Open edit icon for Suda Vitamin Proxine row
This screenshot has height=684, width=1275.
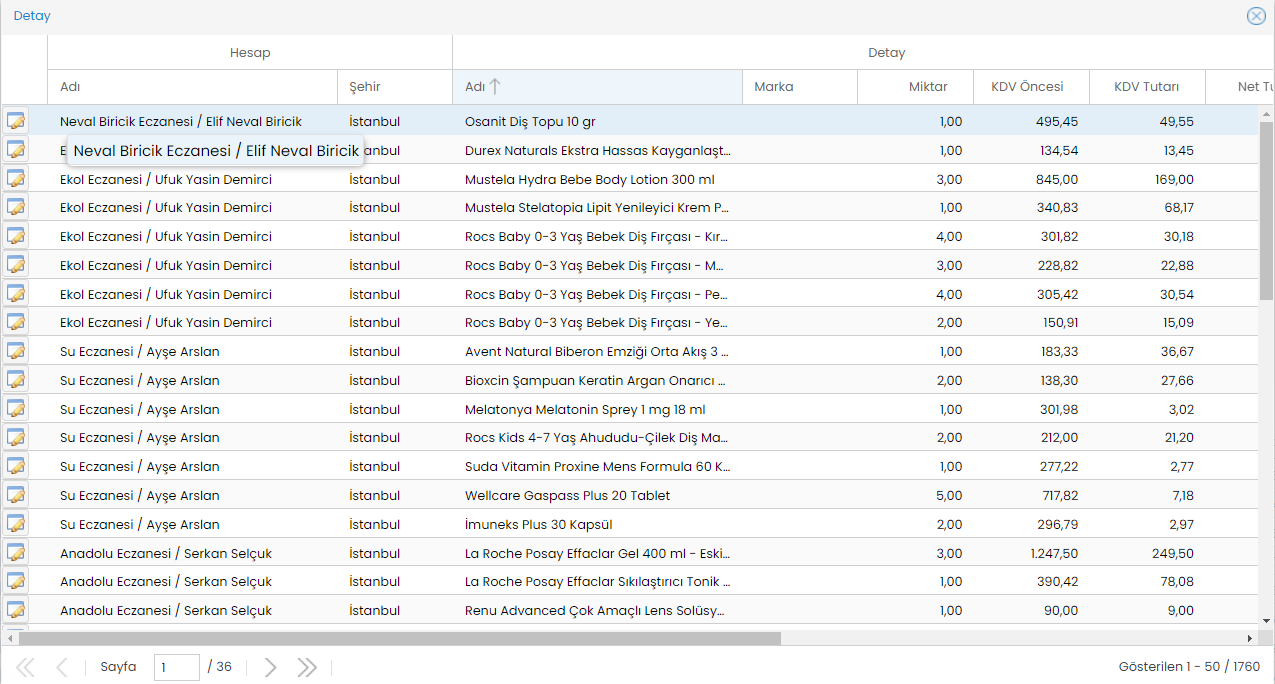(x=16, y=466)
